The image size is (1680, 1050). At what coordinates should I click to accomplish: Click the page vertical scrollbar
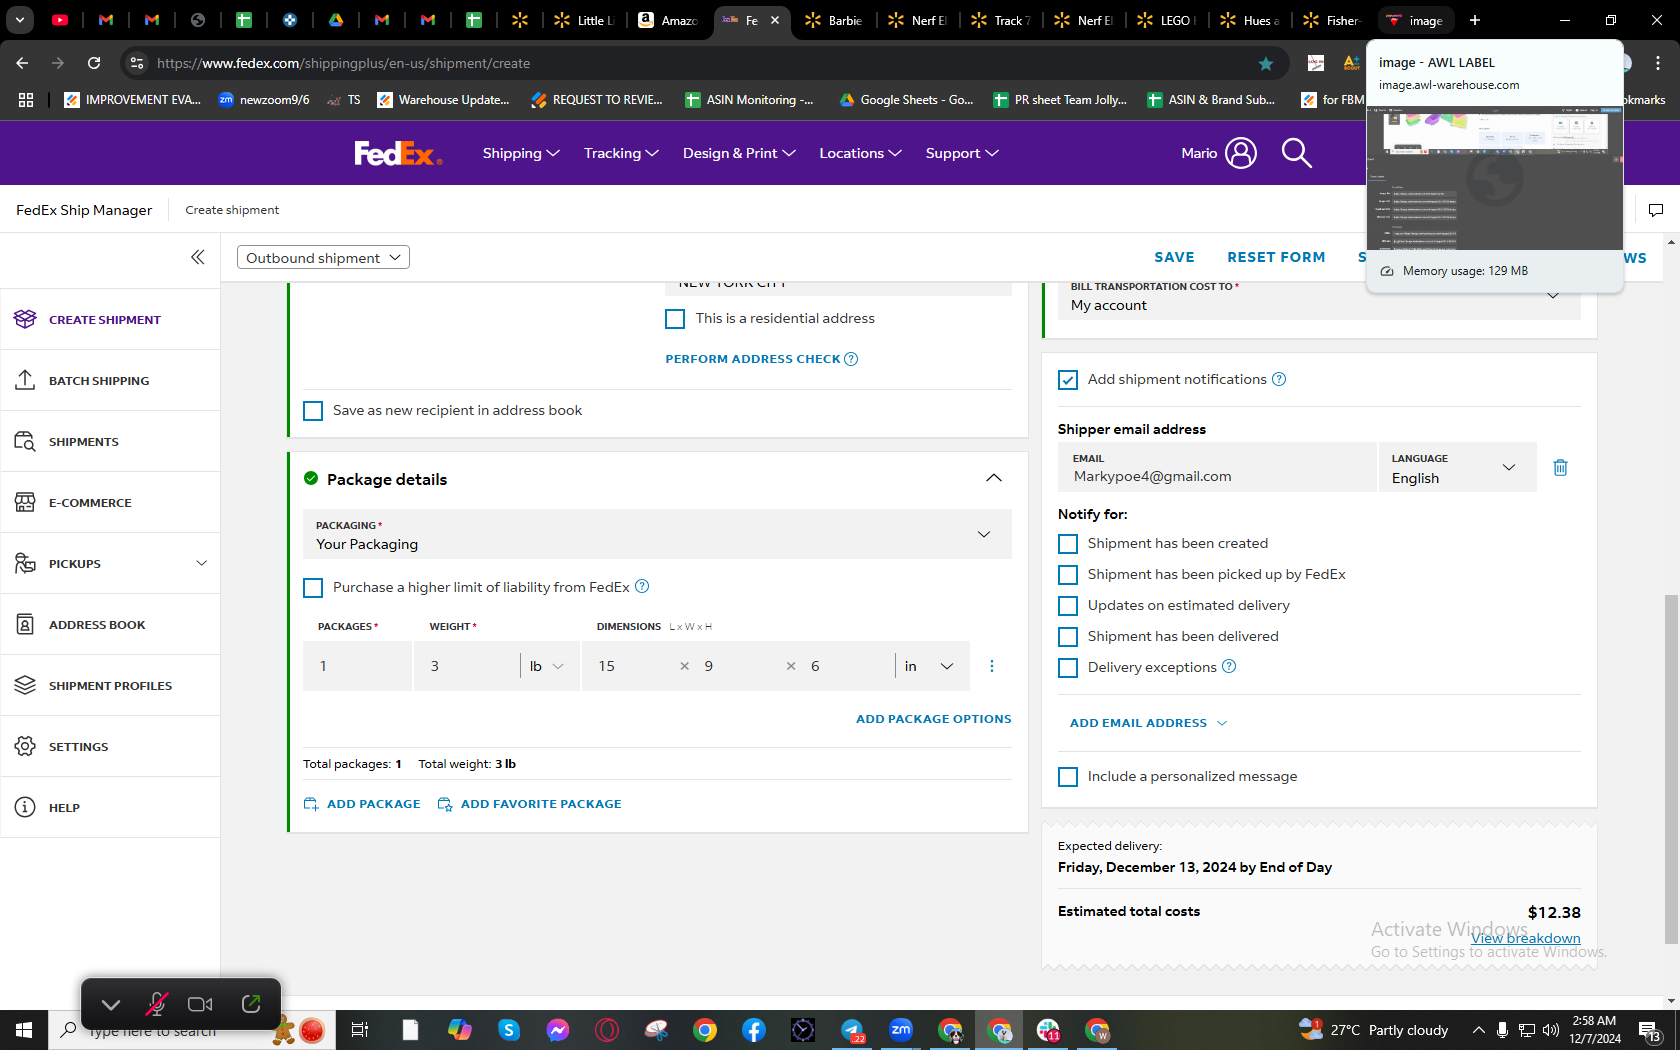pos(1671,768)
